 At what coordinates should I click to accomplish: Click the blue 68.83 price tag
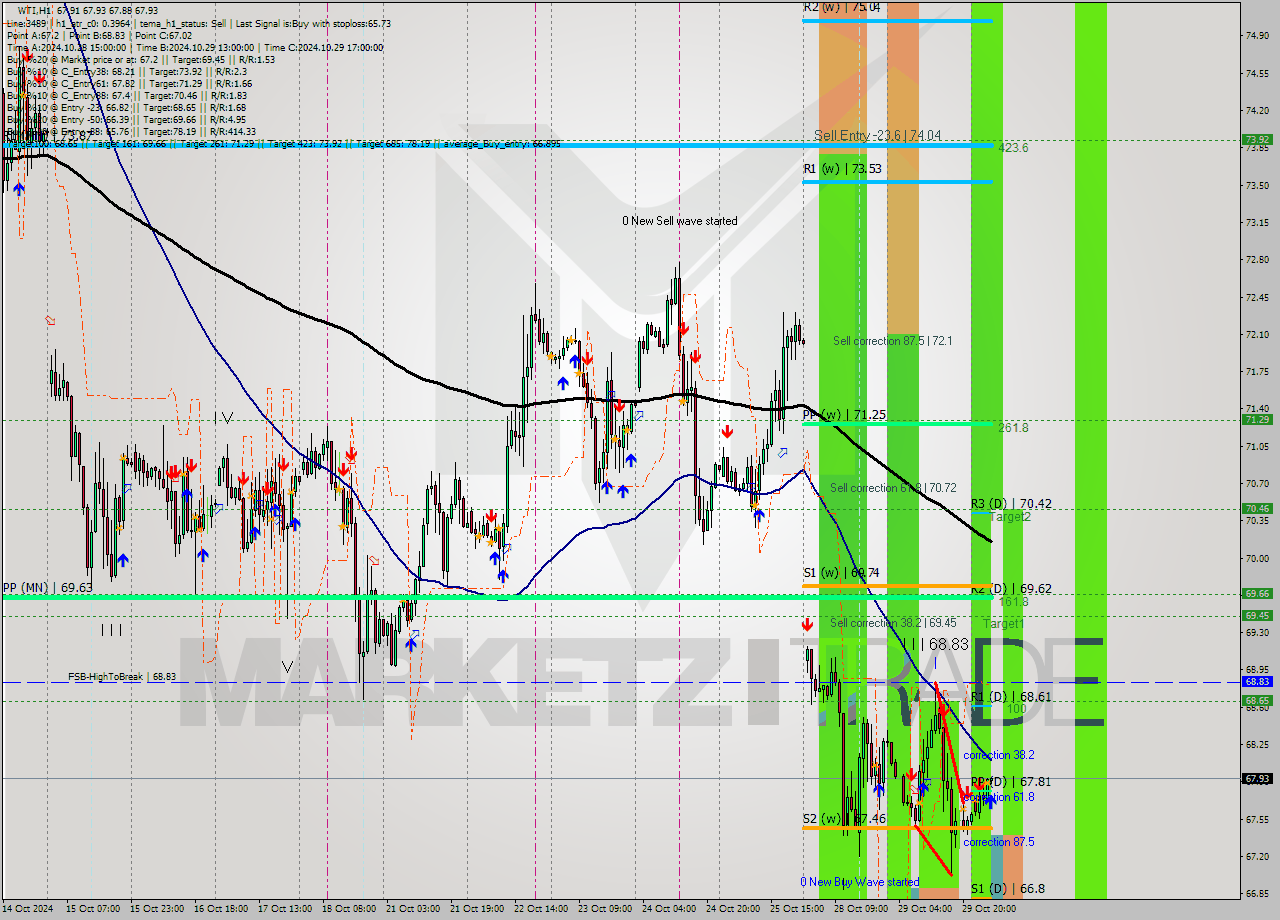[1257, 682]
